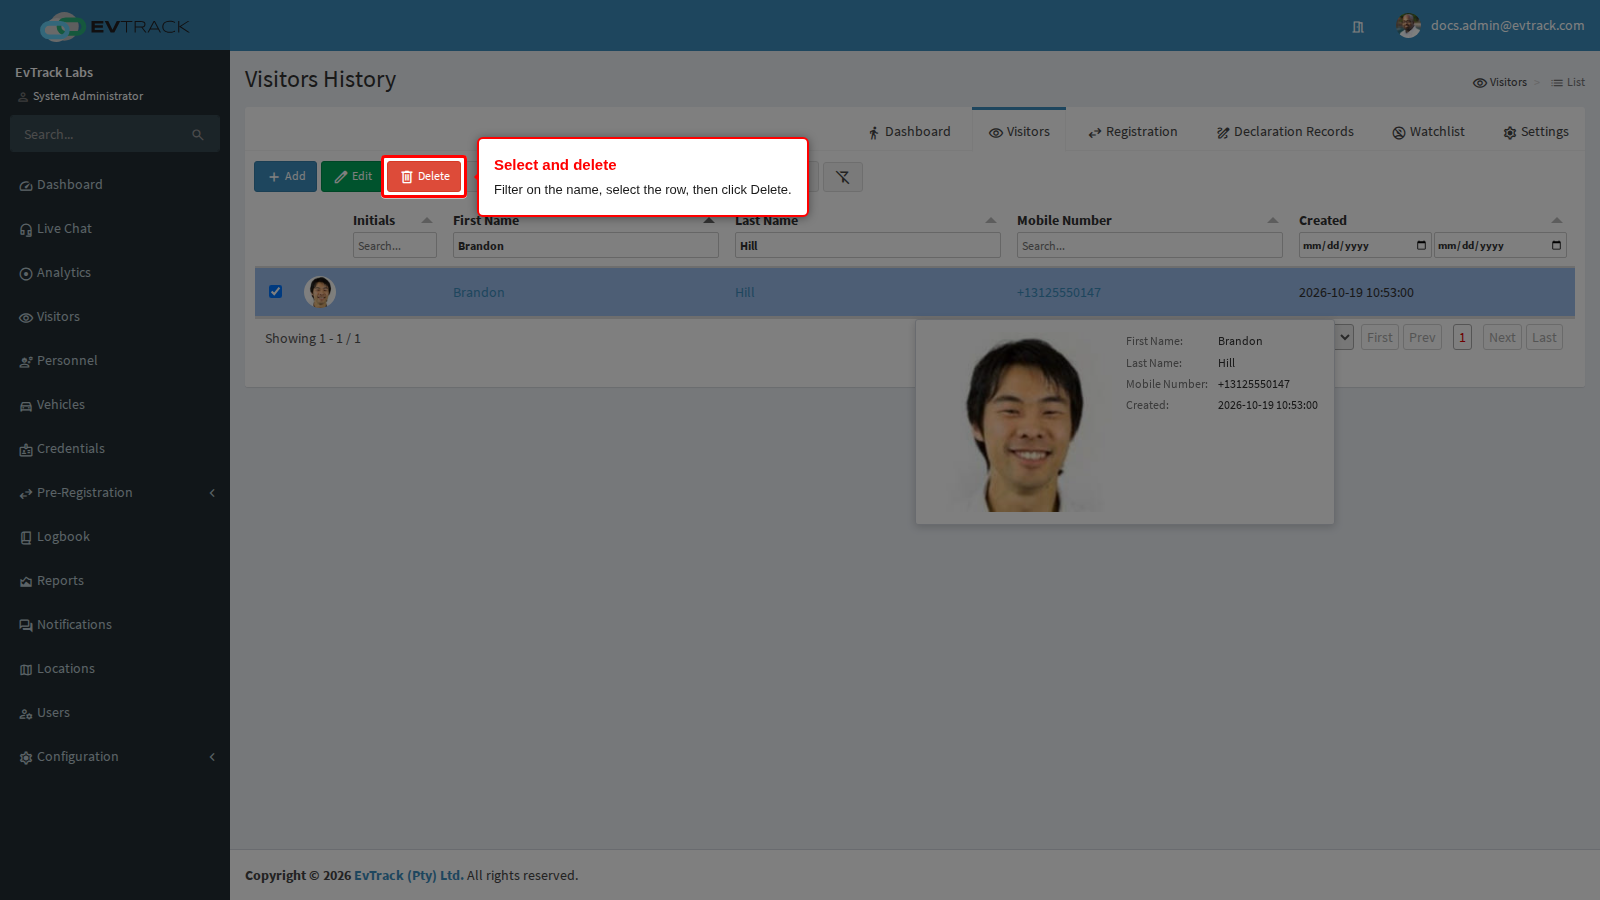The image size is (1600, 900).
Task: Click page number 1 in pagination
Action: pyautogui.click(x=1462, y=337)
